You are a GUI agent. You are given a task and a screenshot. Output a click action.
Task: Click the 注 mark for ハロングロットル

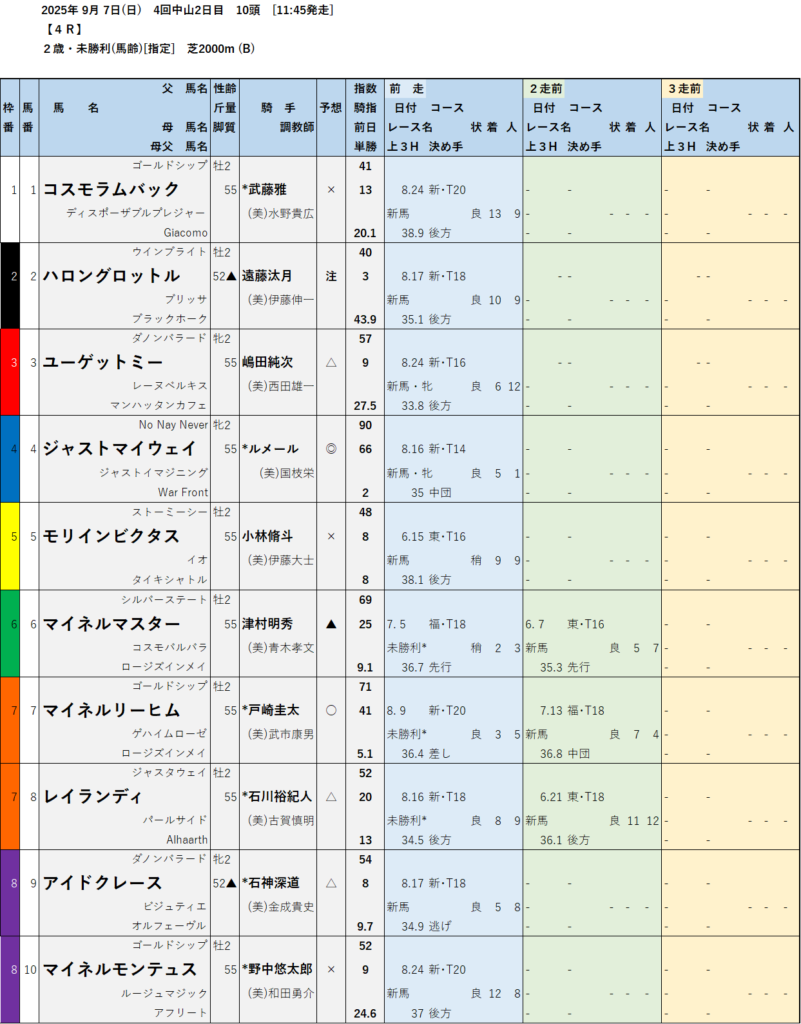pyautogui.click(x=330, y=276)
